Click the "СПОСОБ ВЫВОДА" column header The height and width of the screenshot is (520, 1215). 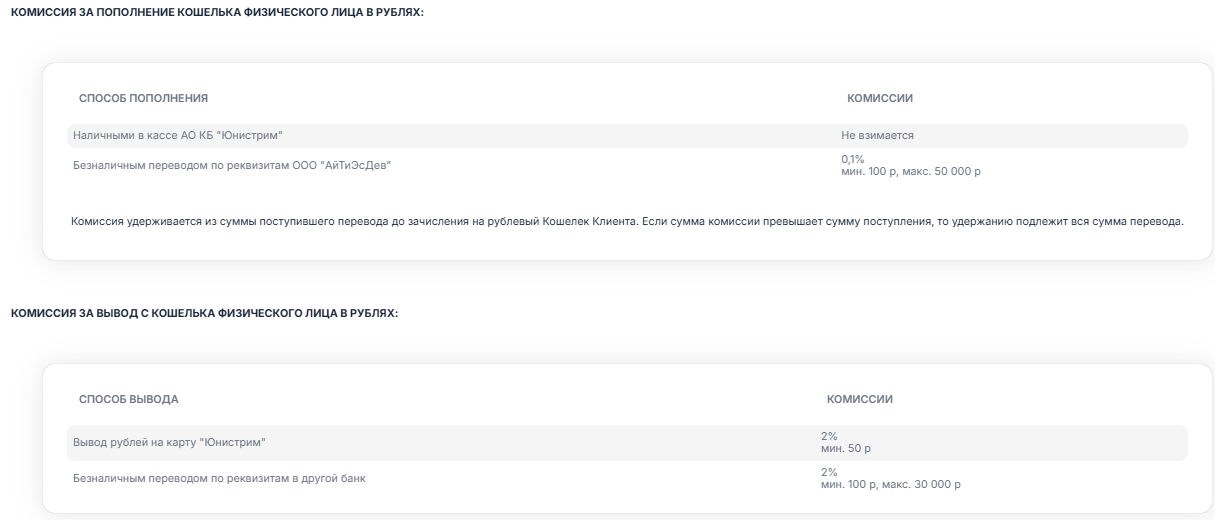tap(129, 399)
